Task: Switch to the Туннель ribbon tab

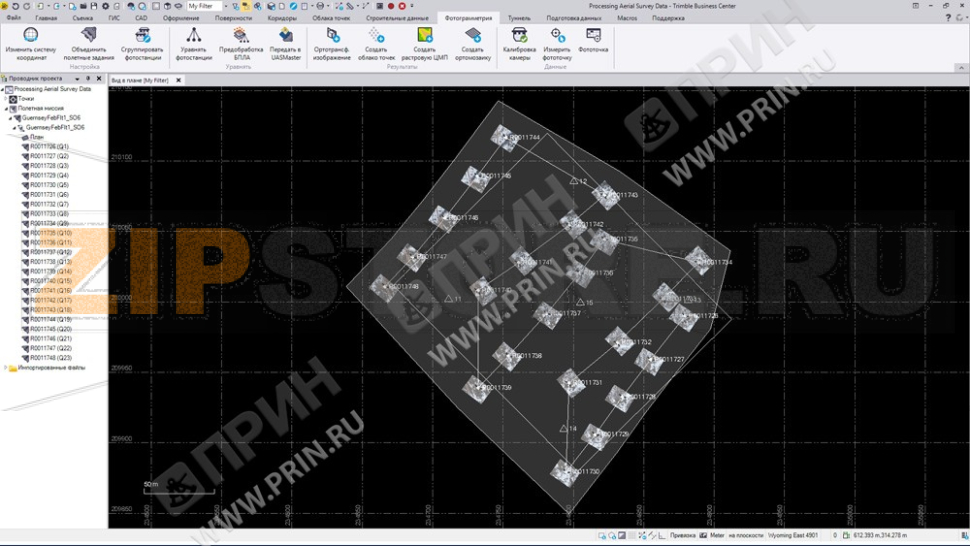Action: click(x=519, y=18)
